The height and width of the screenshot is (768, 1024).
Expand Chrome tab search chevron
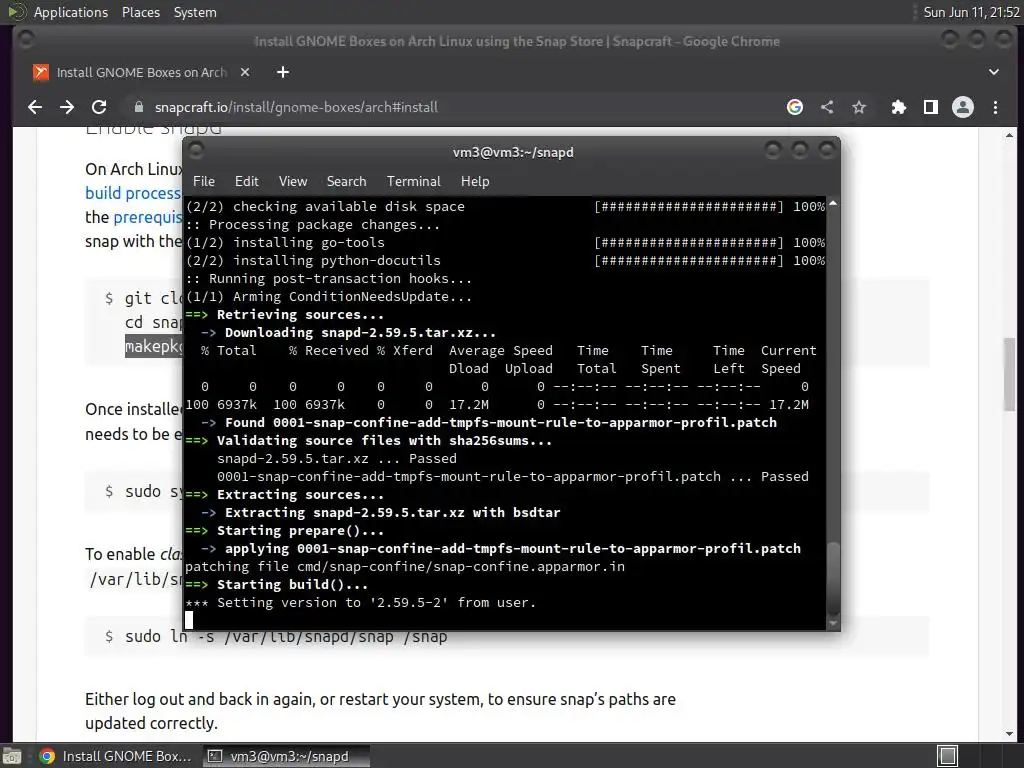point(993,72)
